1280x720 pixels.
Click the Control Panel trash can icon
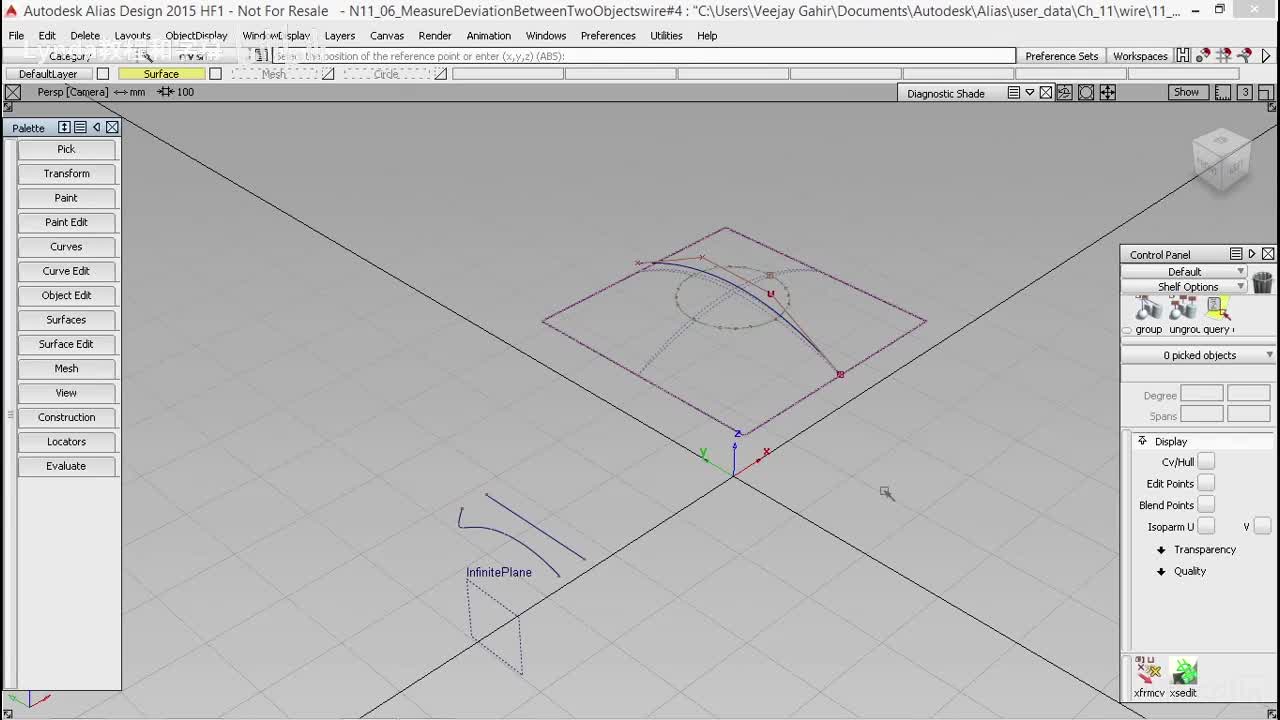(x=1262, y=282)
